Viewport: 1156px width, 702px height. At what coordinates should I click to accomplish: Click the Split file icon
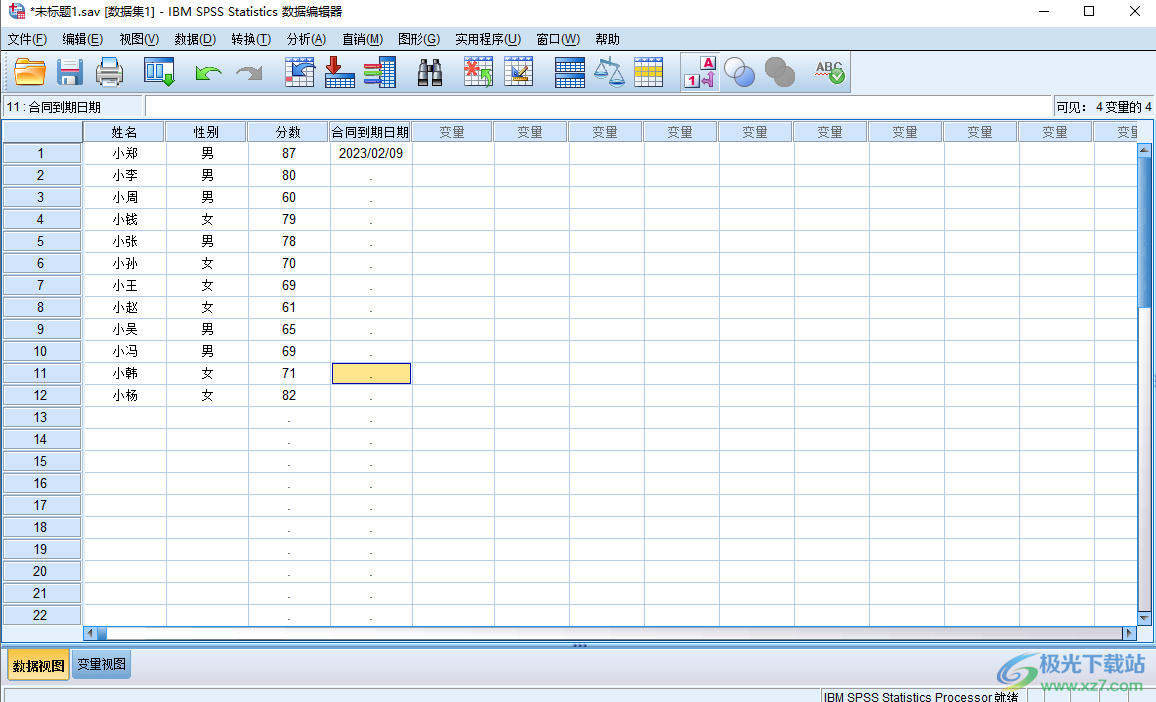click(569, 72)
